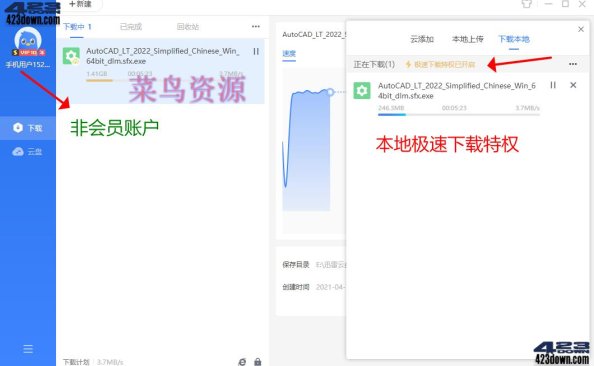This screenshot has width=594, height=366.
Task: Click the 保存目录 path value
Action: coord(331,264)
